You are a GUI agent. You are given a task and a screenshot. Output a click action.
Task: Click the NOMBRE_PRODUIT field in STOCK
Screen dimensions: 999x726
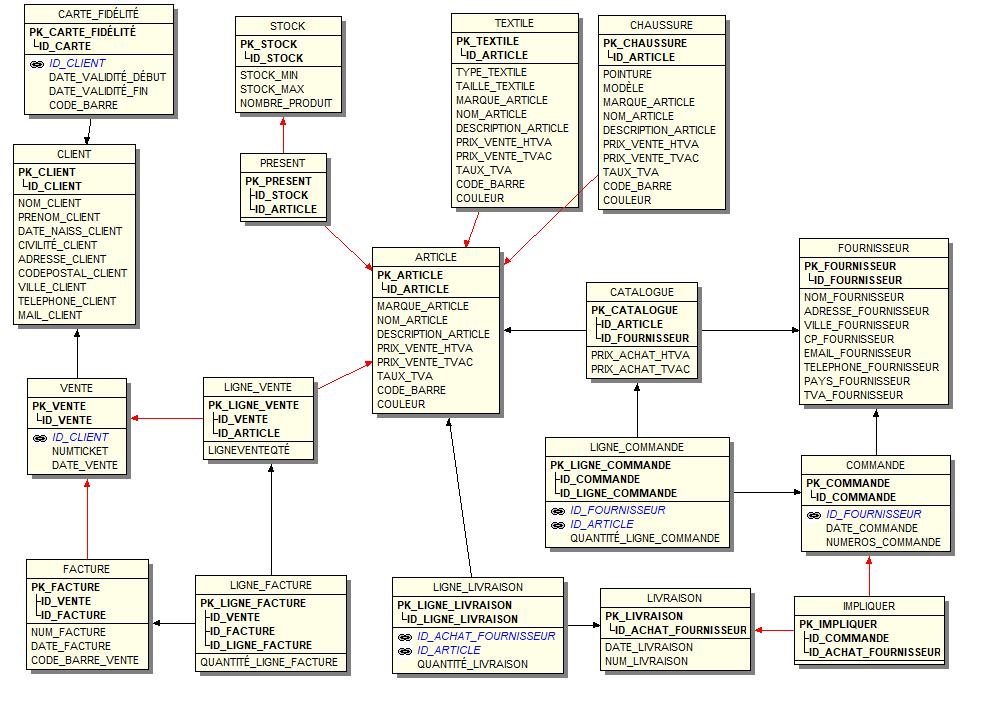pos(286,103)
